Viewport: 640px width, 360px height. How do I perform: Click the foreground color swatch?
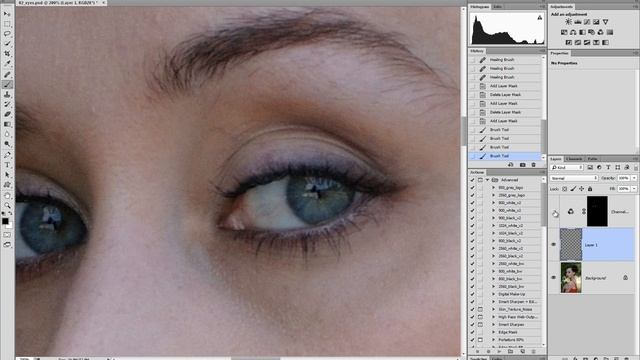[5, 221]
